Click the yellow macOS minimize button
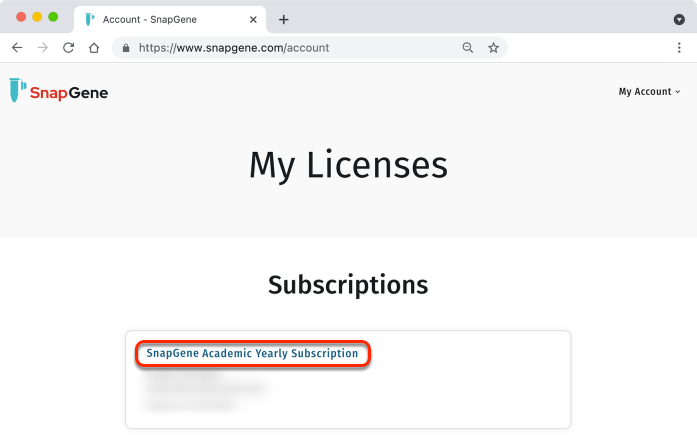Image resolution: width=697 pixels, height=435 pixels. click(x=37, y=17)
